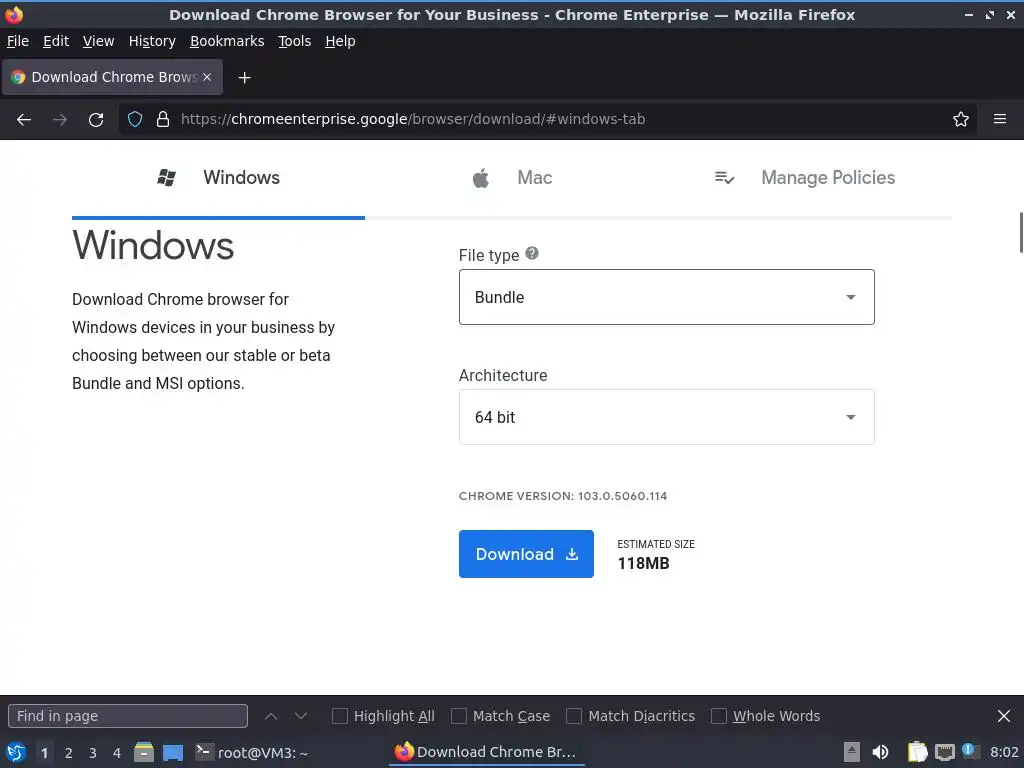Open the tracking protection shield icon
This screenshot has width=1024, height=768.
pos(135,120)
